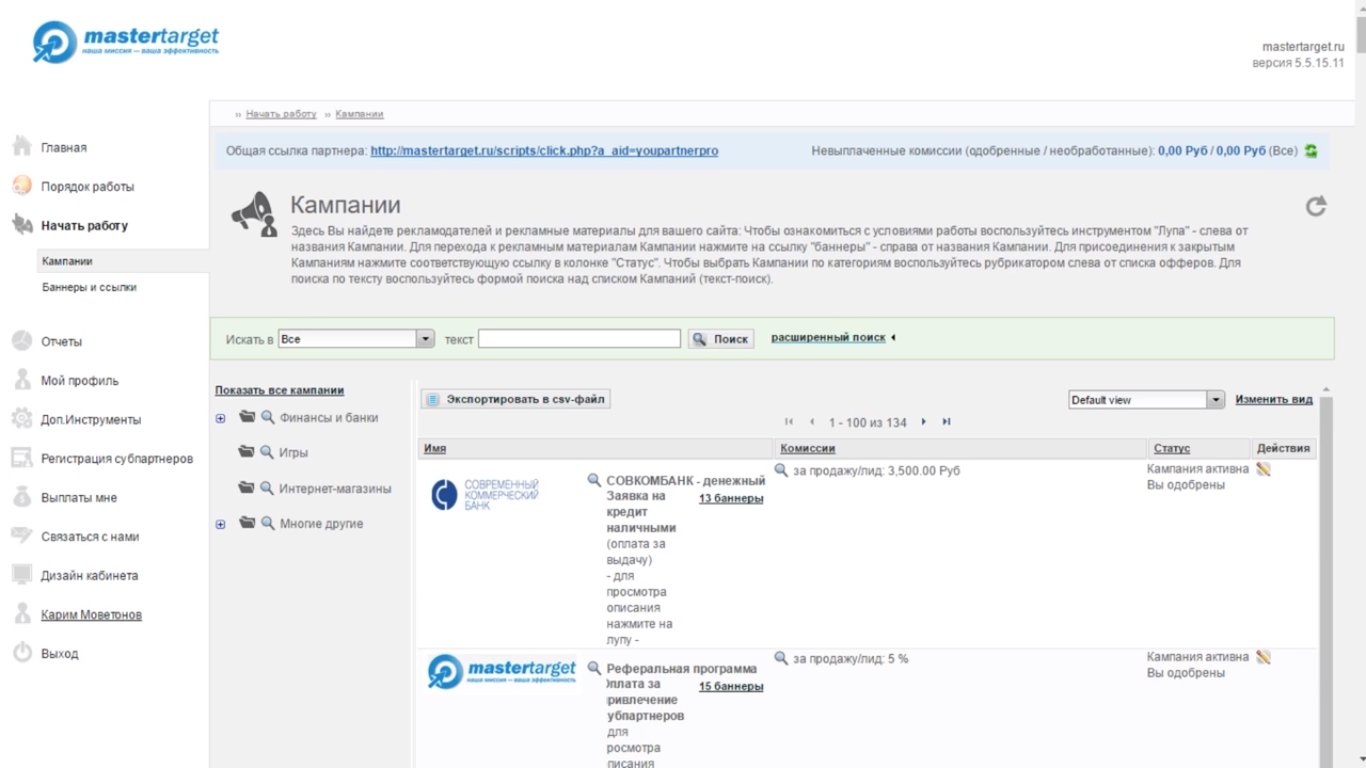Click the up arrow of the campaigns table scrollbar
Image resolution: width=1366 pixels, height=768 pixels.
coord(1326,390)
